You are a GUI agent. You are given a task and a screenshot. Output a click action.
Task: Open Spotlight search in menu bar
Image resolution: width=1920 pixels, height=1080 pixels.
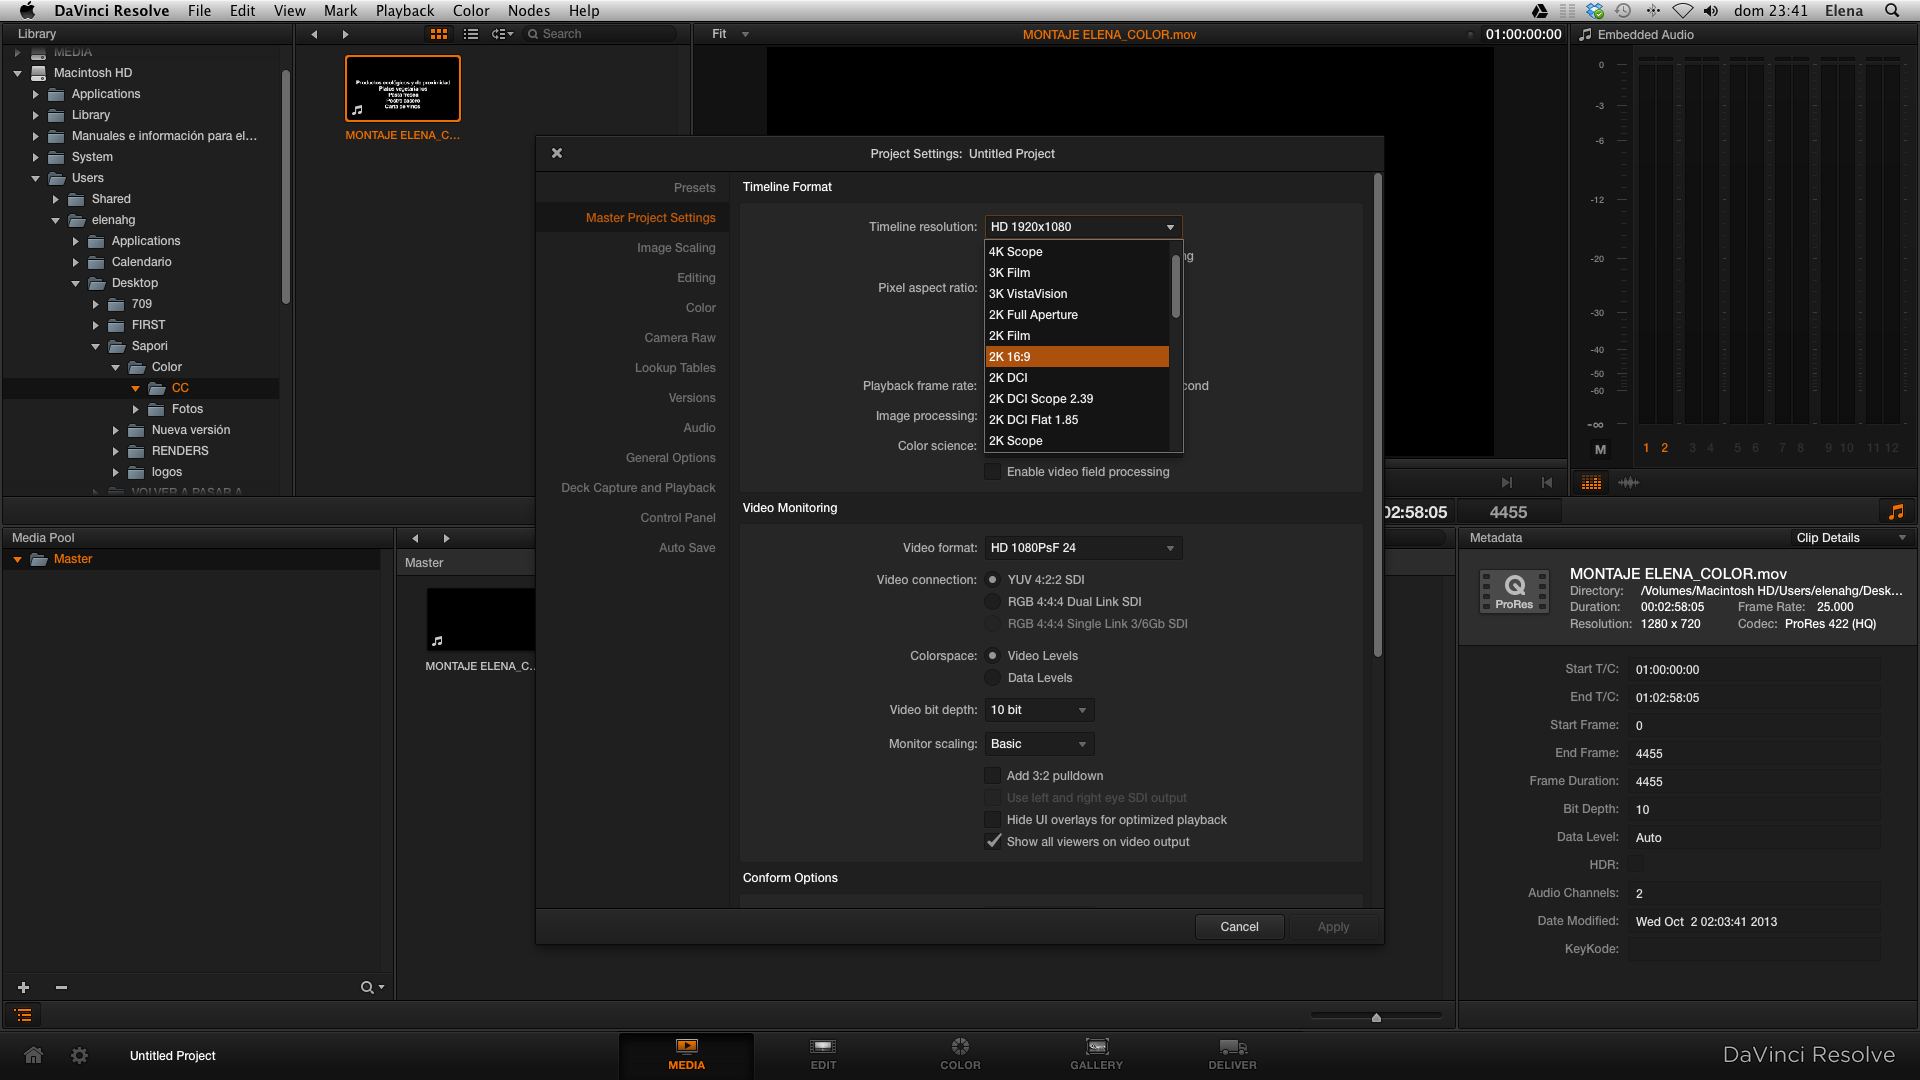point(1892,11)
